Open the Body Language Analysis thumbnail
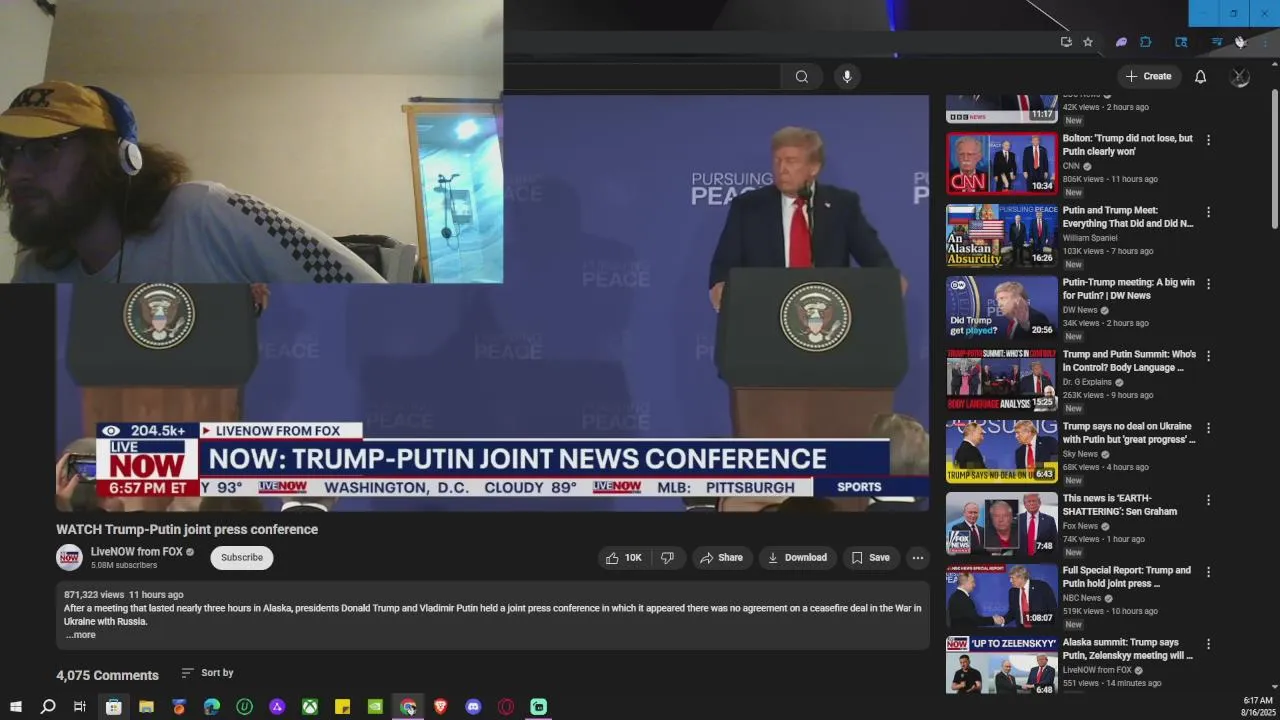 [x=1001, y=380]
